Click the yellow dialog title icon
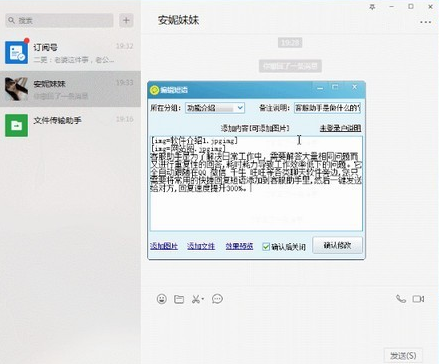The width and height of the screenshot is (439, 364). coord(154,90)
